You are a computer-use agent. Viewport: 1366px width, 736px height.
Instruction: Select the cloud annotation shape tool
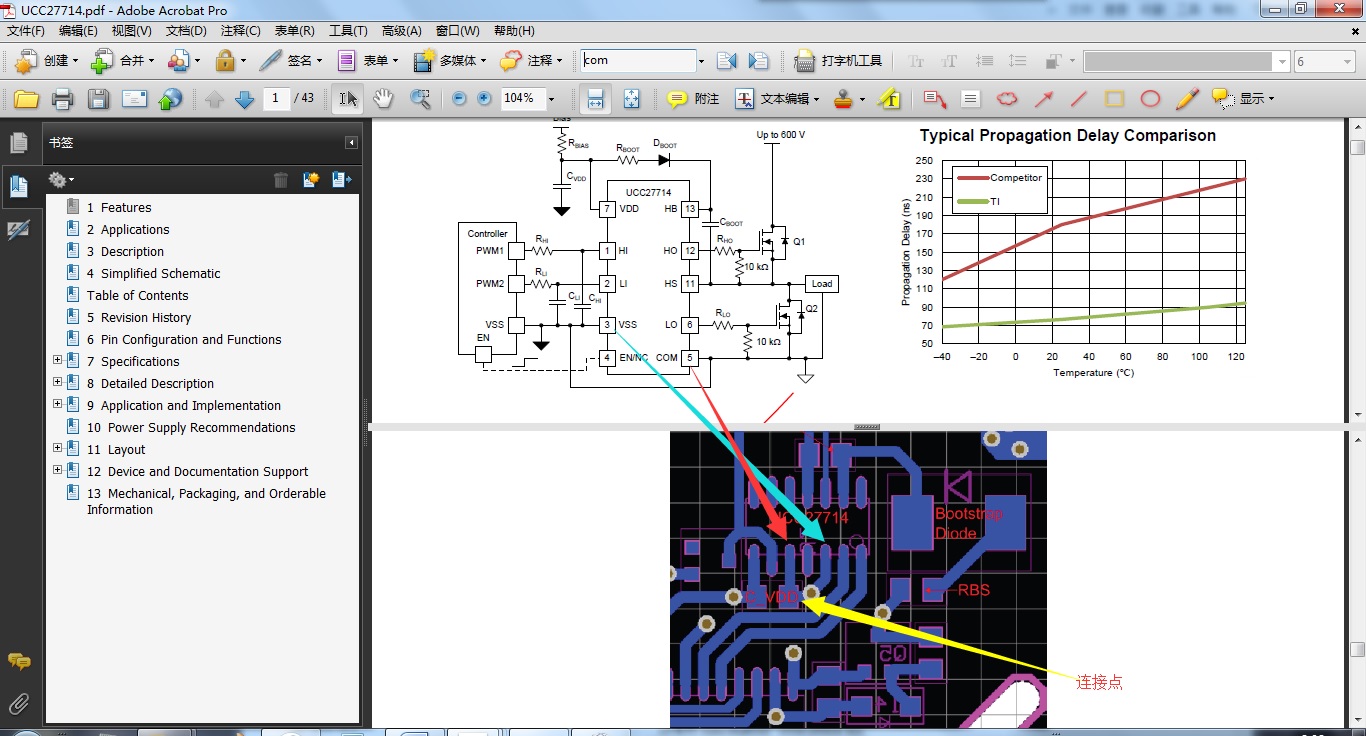pos(1007,99)
